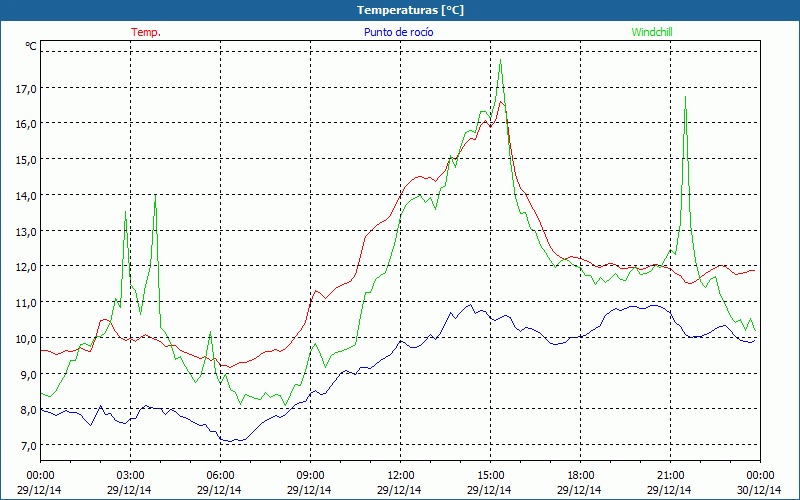Click the 21:00 time axis label

click(x=670, y=476)
